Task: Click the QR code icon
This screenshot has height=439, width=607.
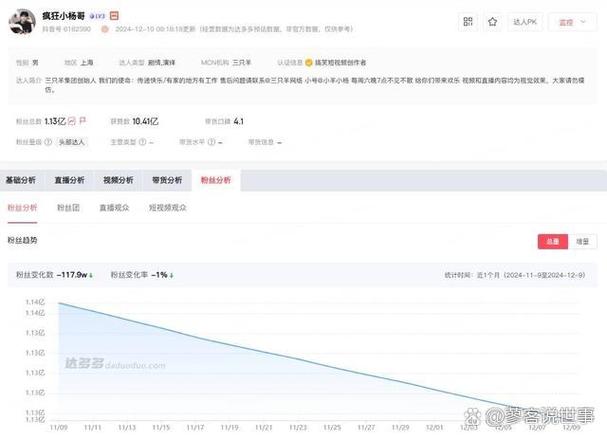Action: (468, 21)
